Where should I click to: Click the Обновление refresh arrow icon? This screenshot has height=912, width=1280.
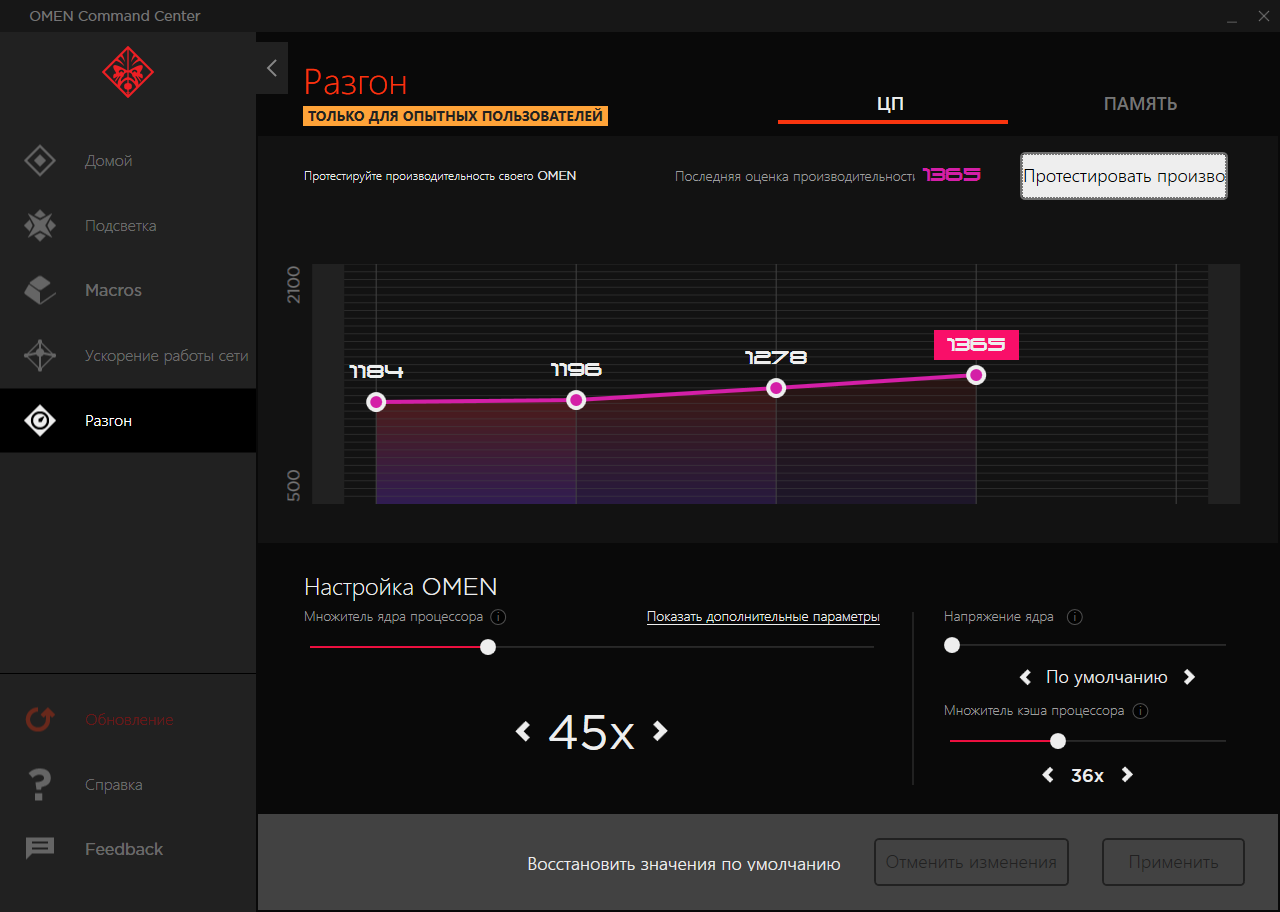click(x=40, y=720)
